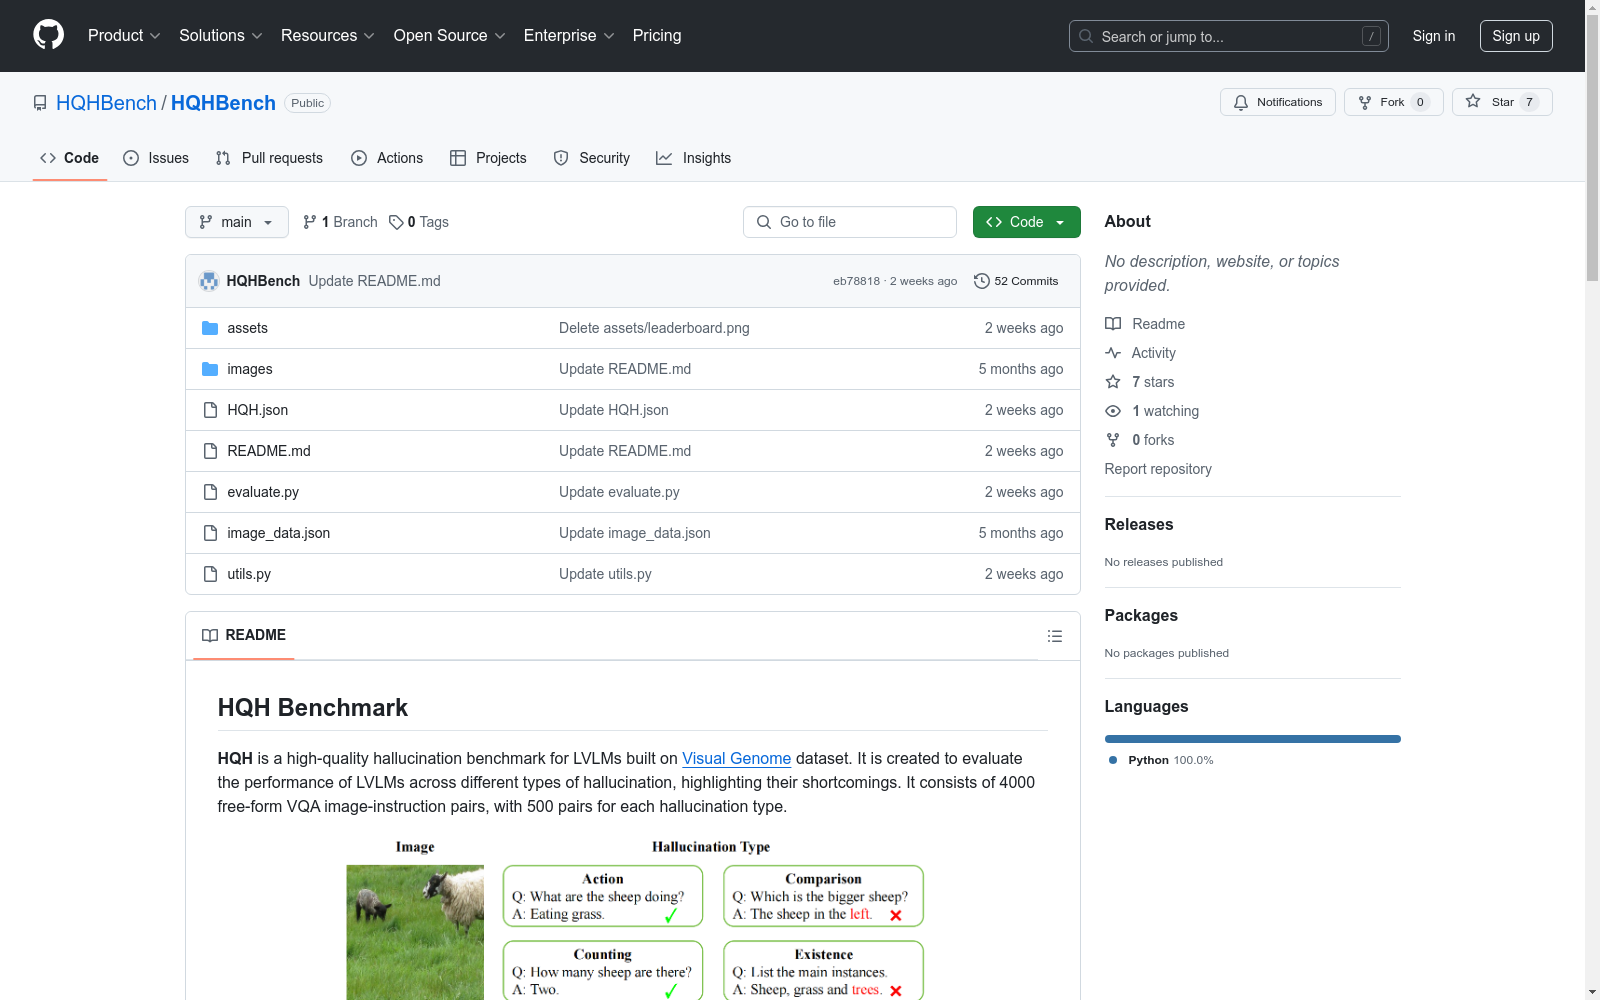Open the main branch selector
1600x1000 pixels.
tap(237, 222)
